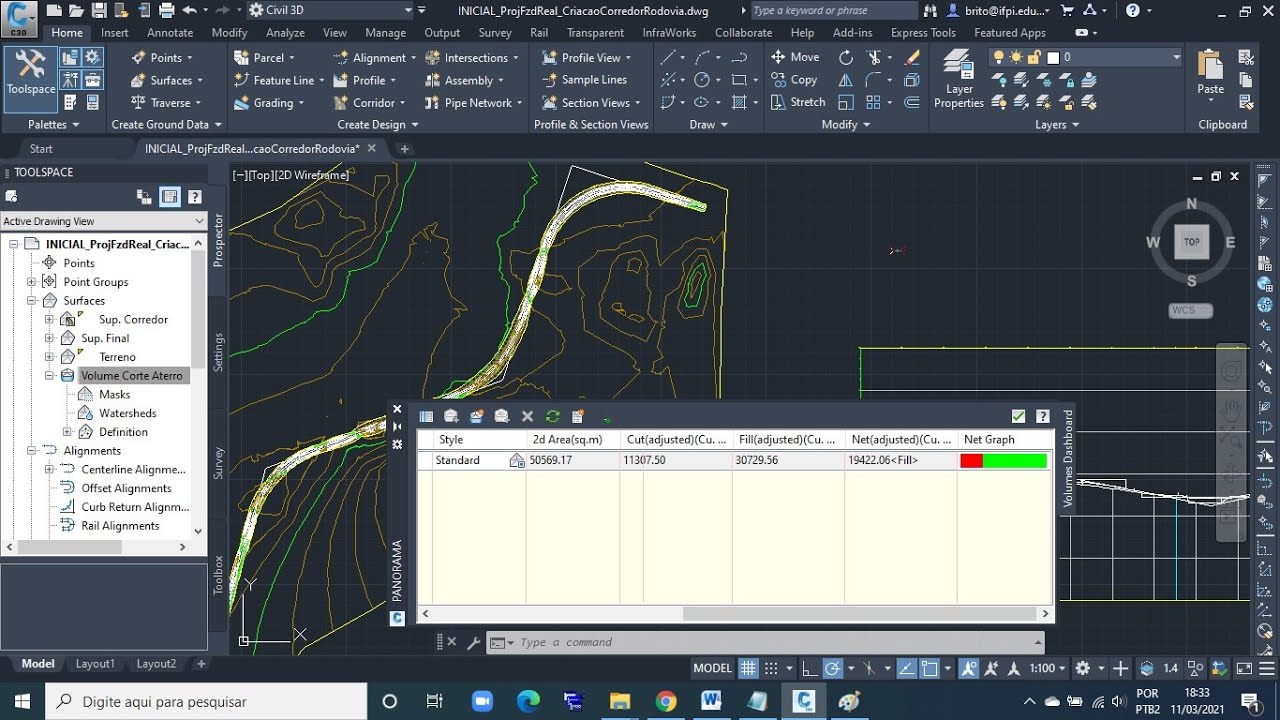
Task: Click the Offset icon in Modify panel
Action: click(911, 102)
